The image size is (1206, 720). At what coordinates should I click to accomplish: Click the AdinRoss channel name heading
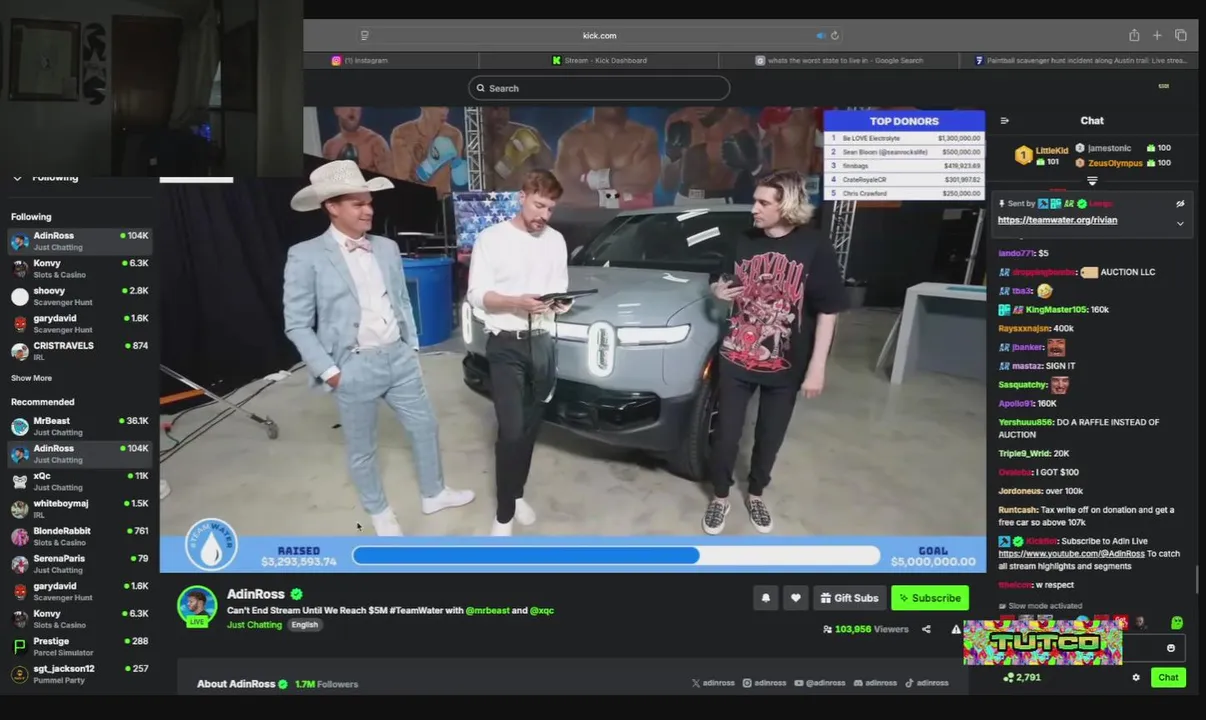point(256,594)
